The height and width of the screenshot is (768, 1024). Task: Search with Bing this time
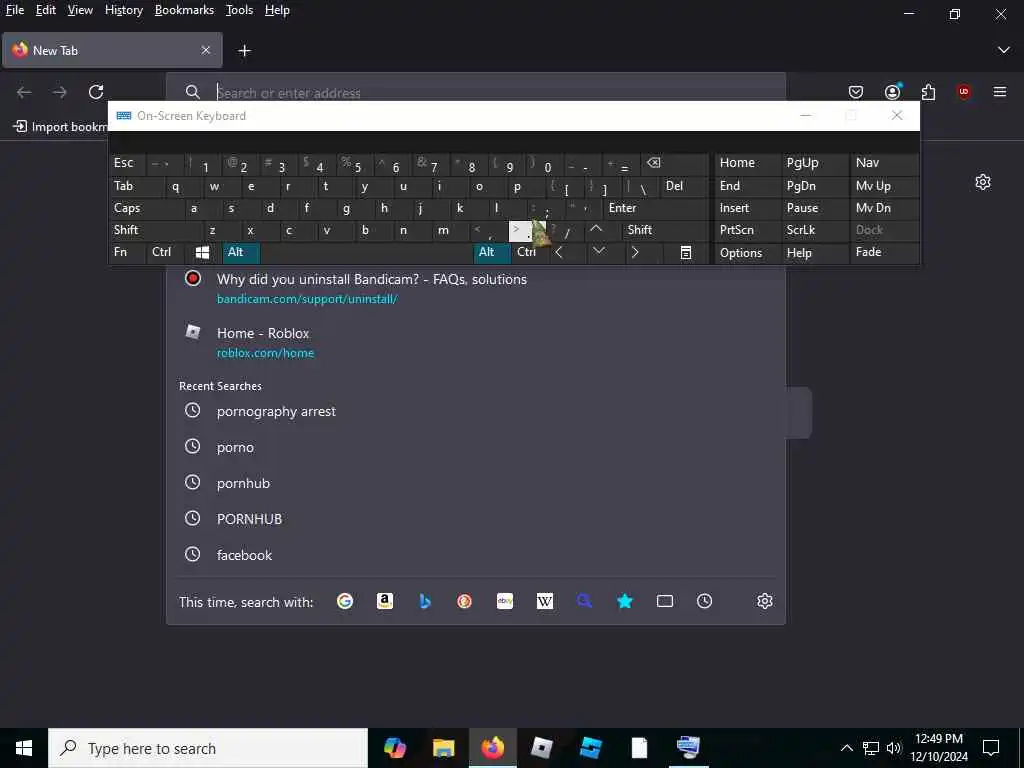click(424, 601)
